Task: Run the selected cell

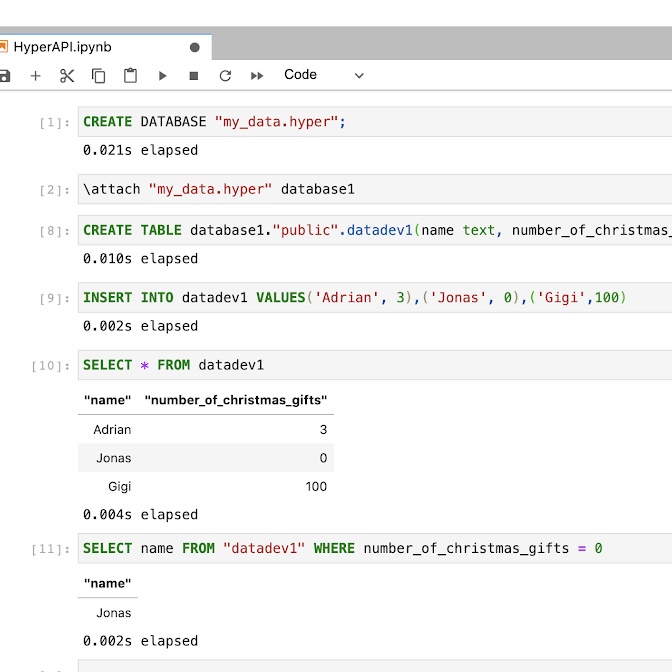Action: click(x=162, y=75)
